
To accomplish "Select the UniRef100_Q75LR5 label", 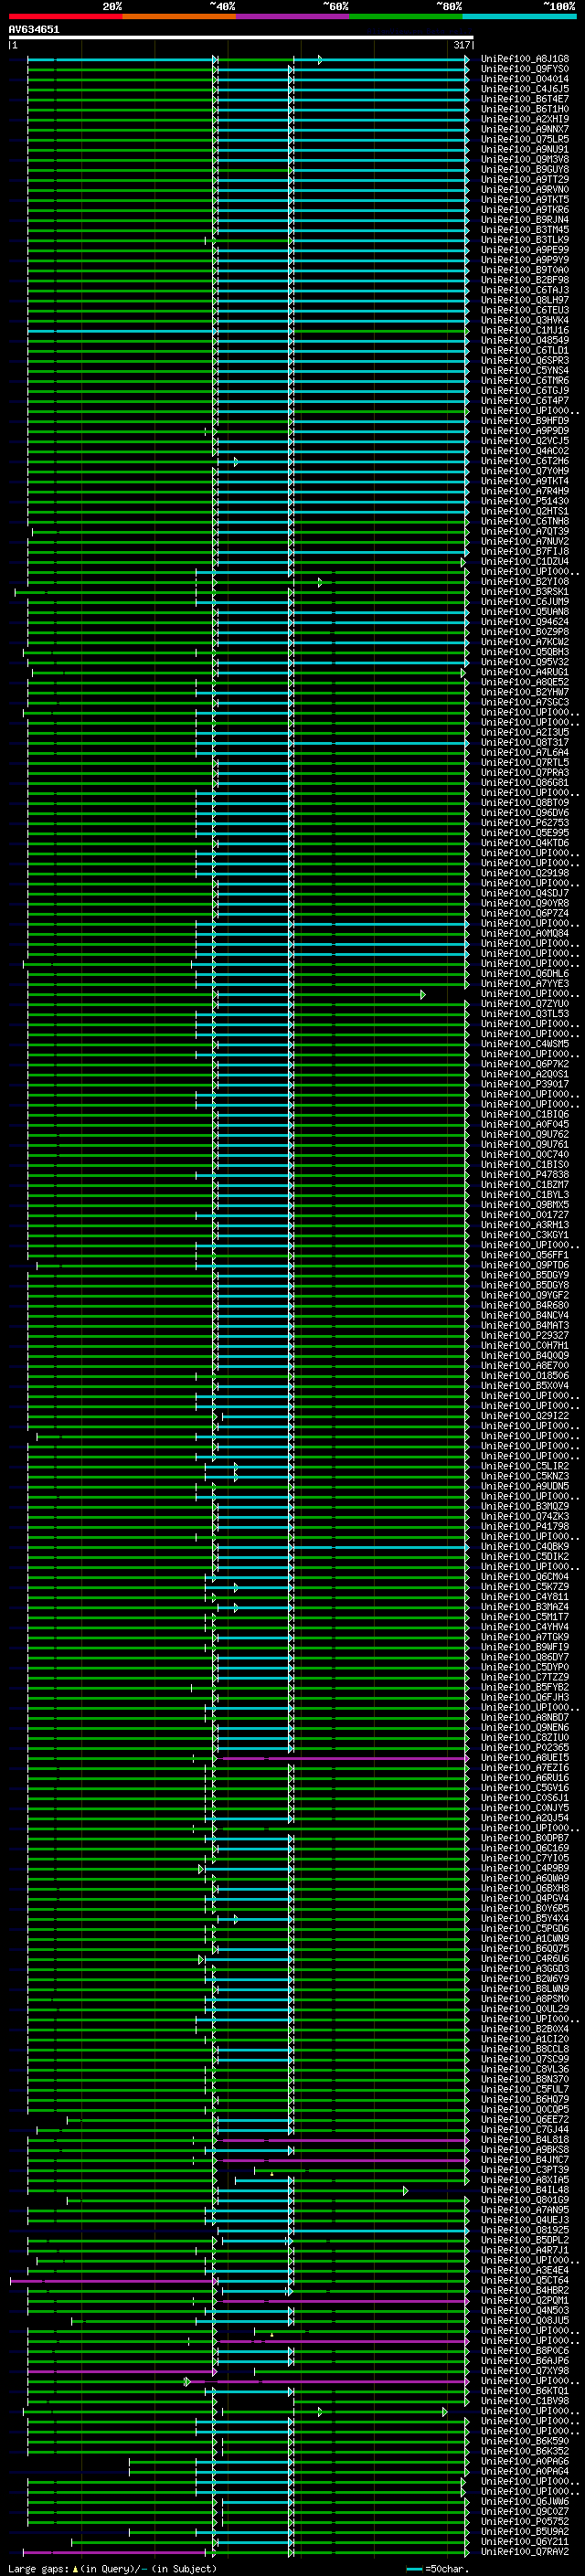I will click(525, 139).
